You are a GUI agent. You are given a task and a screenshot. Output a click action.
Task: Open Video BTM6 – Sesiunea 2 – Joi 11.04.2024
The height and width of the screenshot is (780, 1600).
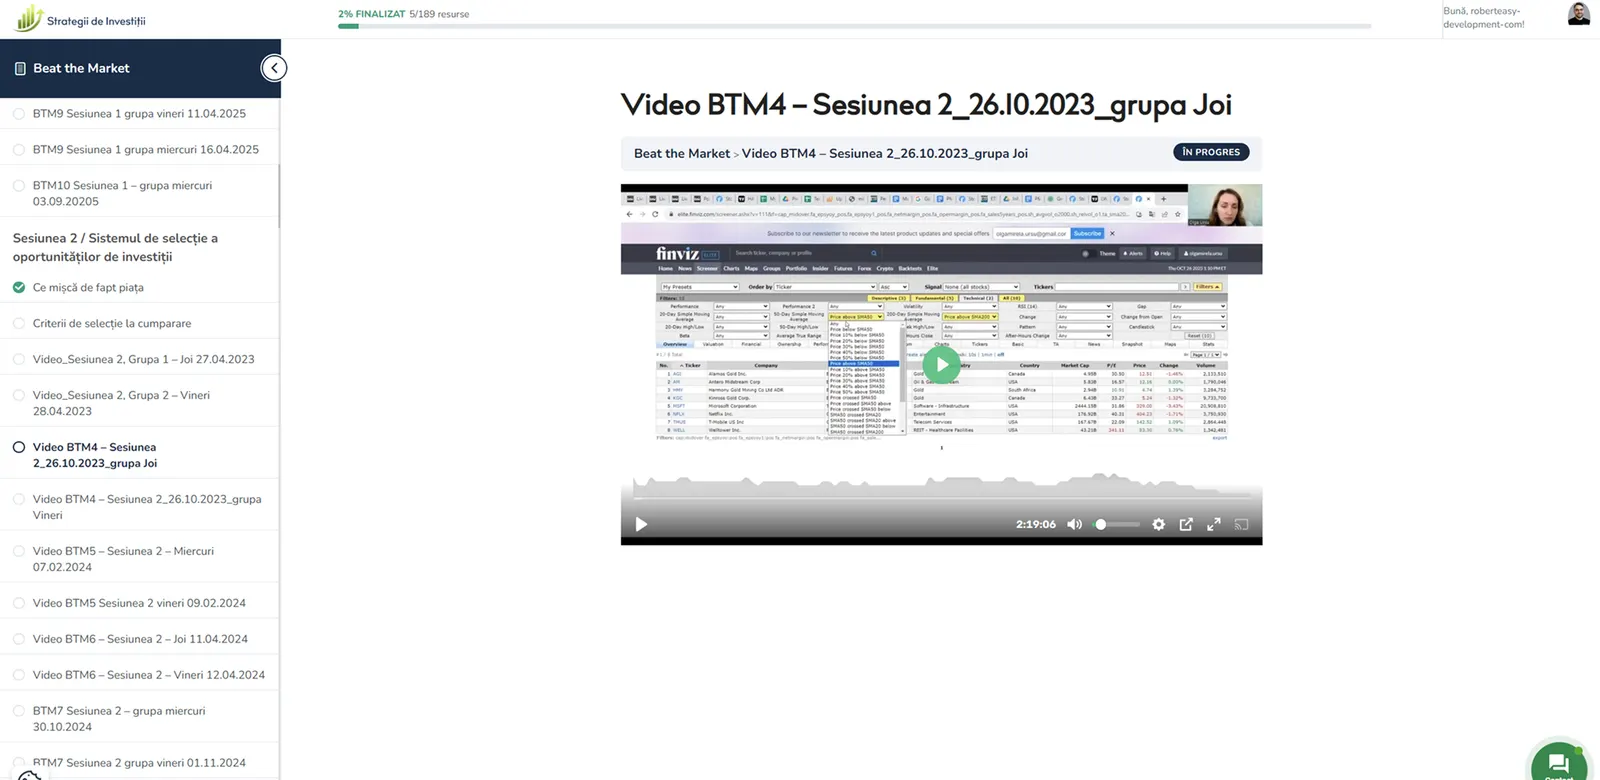(139, 639)
